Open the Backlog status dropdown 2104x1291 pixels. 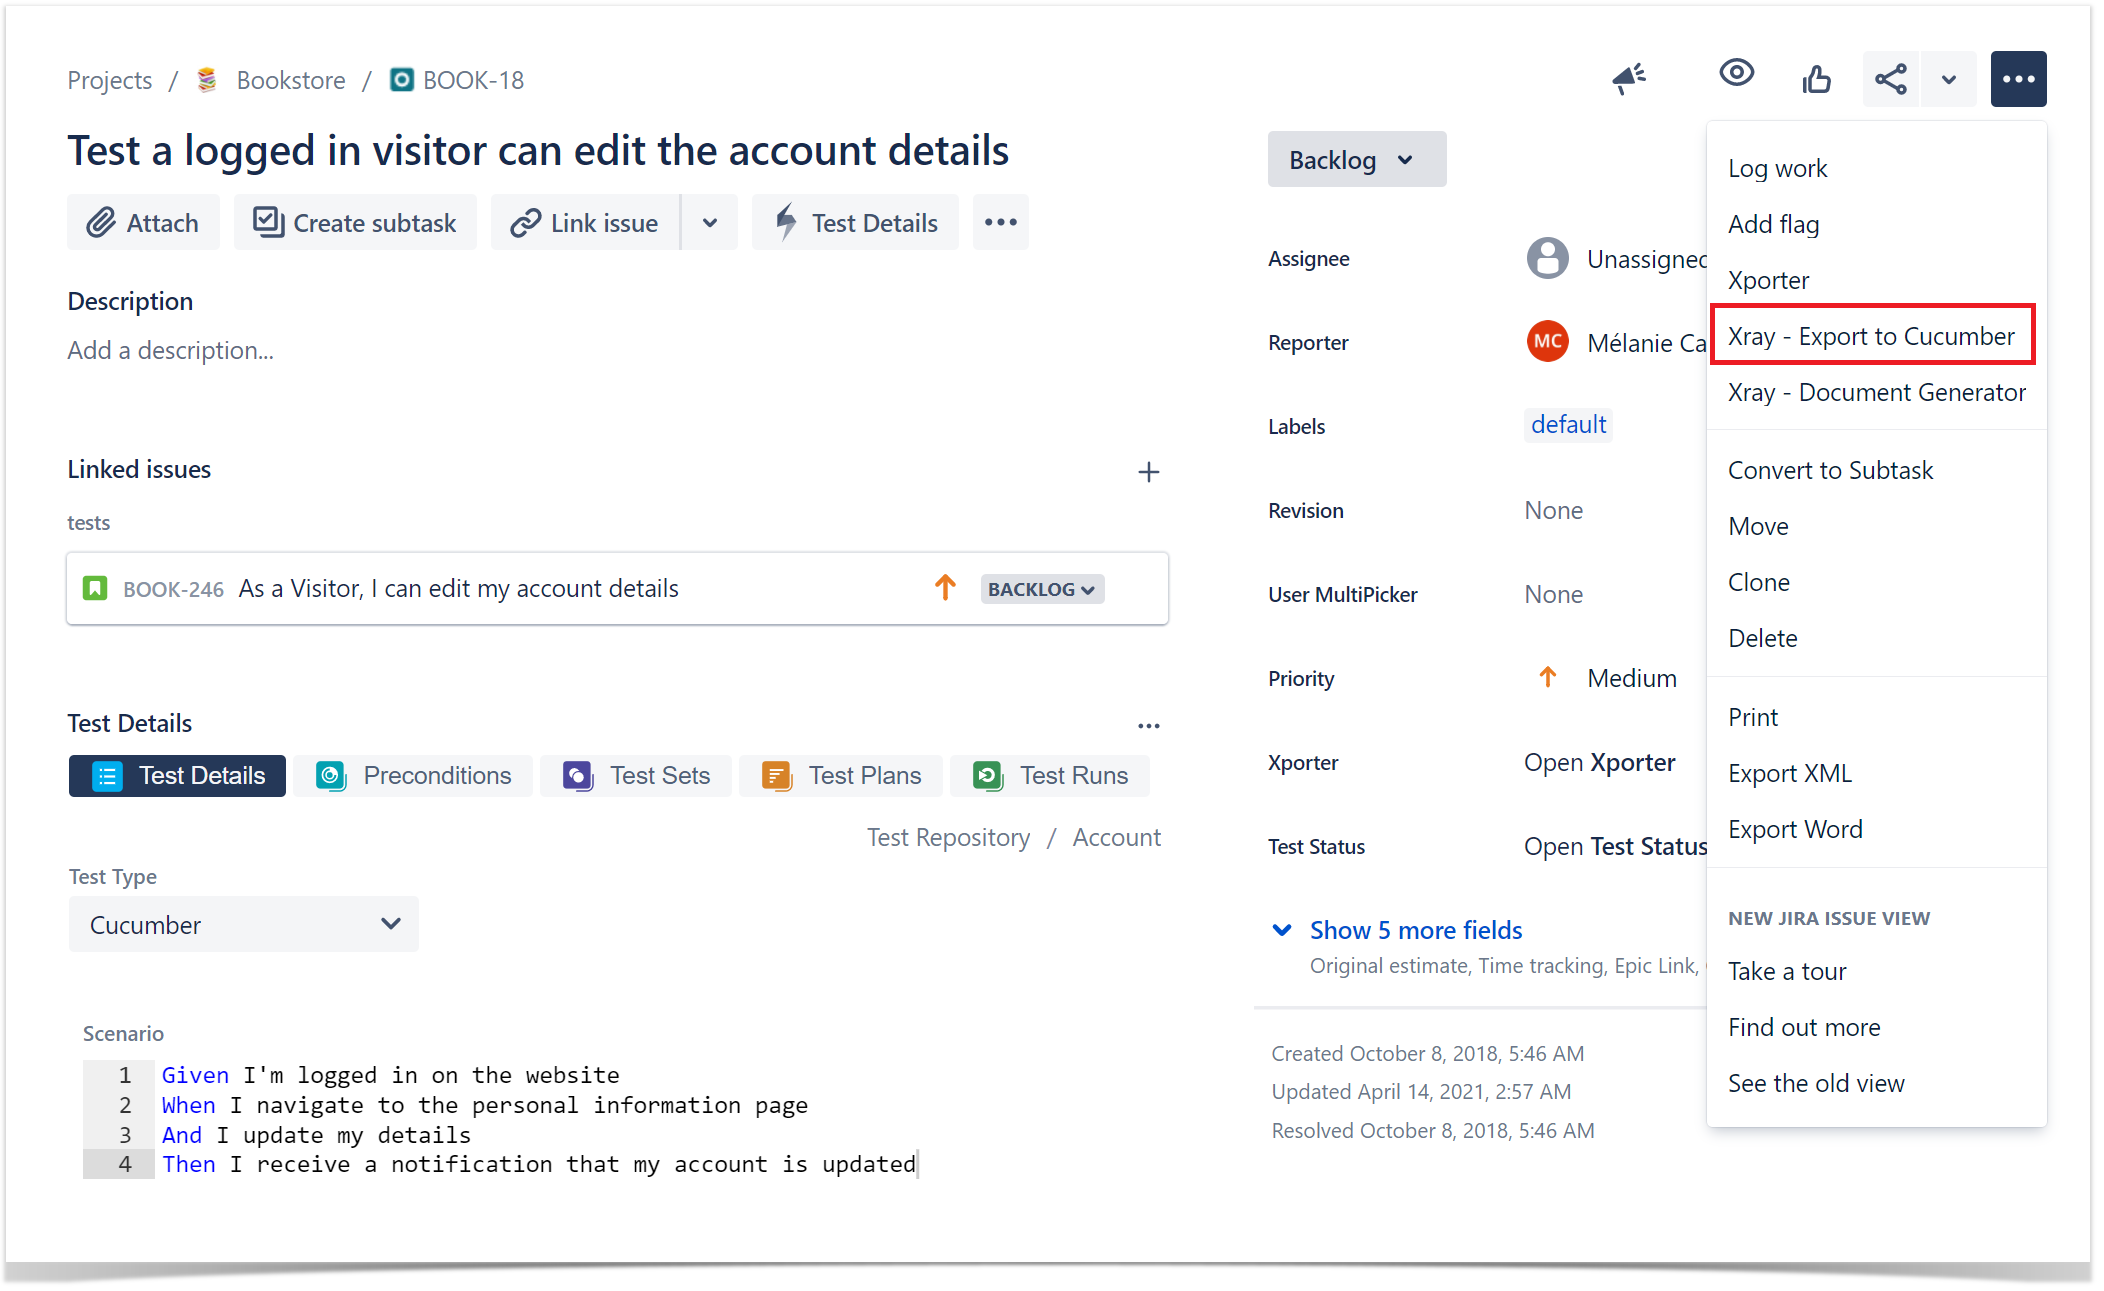[x=1356, y=159]
